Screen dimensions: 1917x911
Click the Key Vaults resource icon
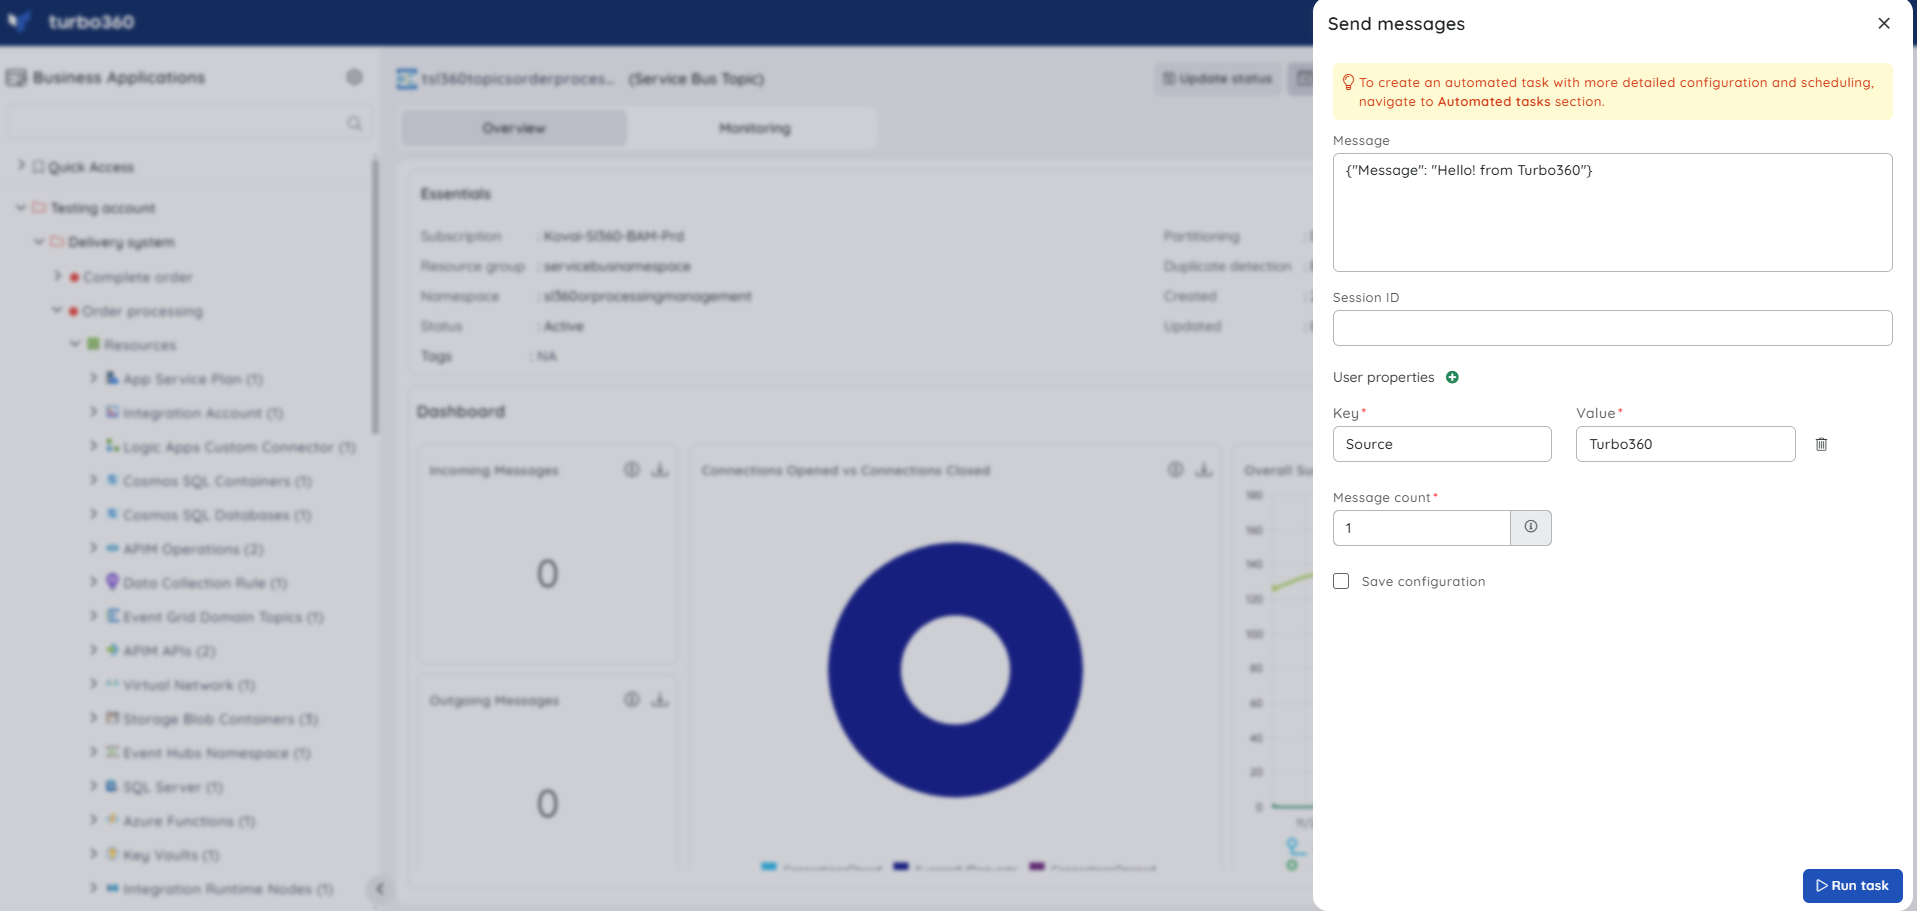[x=112, y=854]
